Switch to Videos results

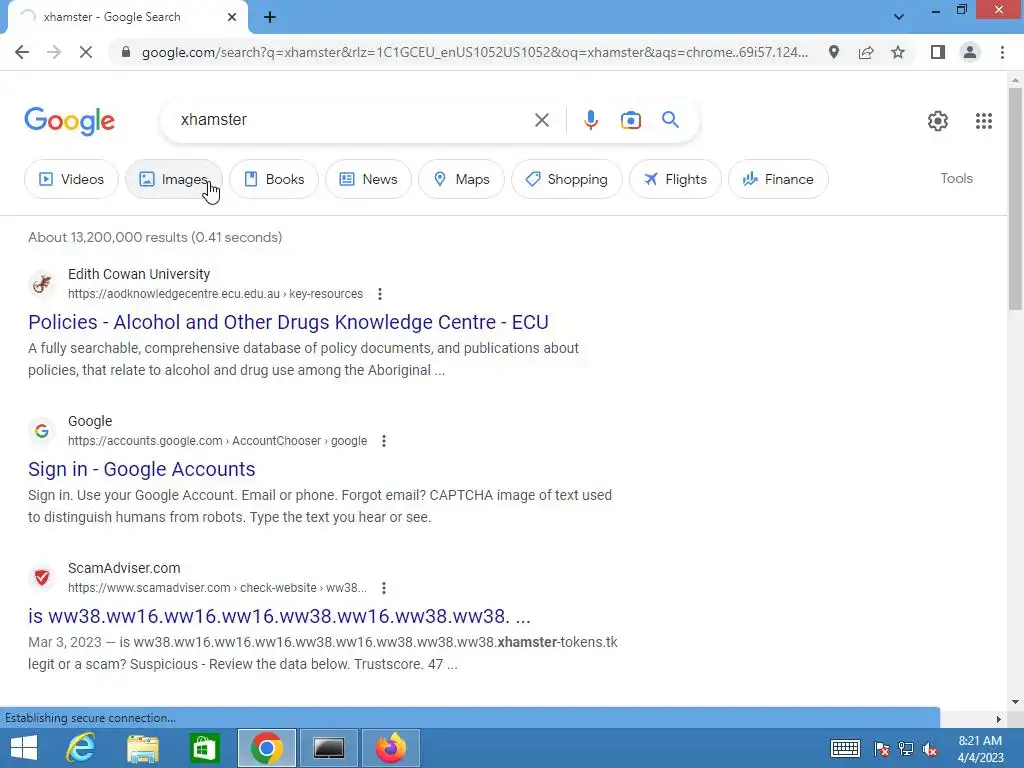click(71, 179)
